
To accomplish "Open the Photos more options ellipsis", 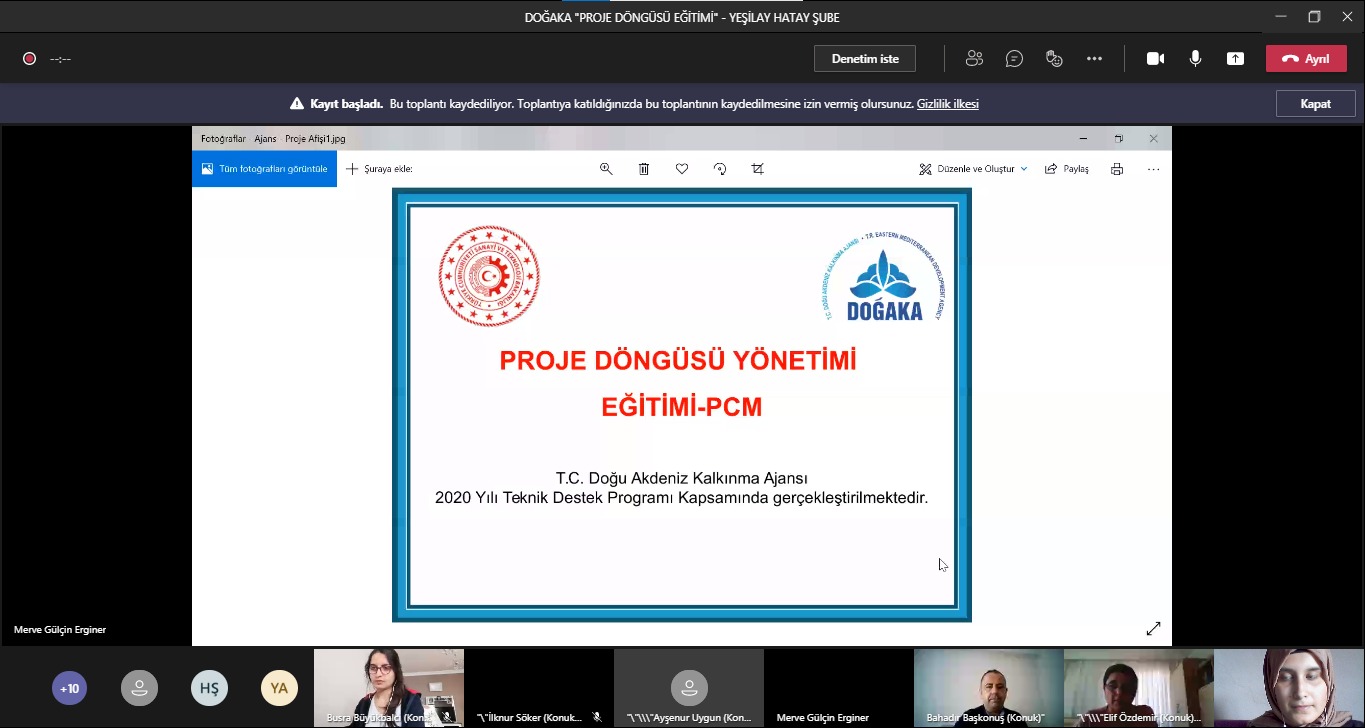I will tap(1153, 169).
